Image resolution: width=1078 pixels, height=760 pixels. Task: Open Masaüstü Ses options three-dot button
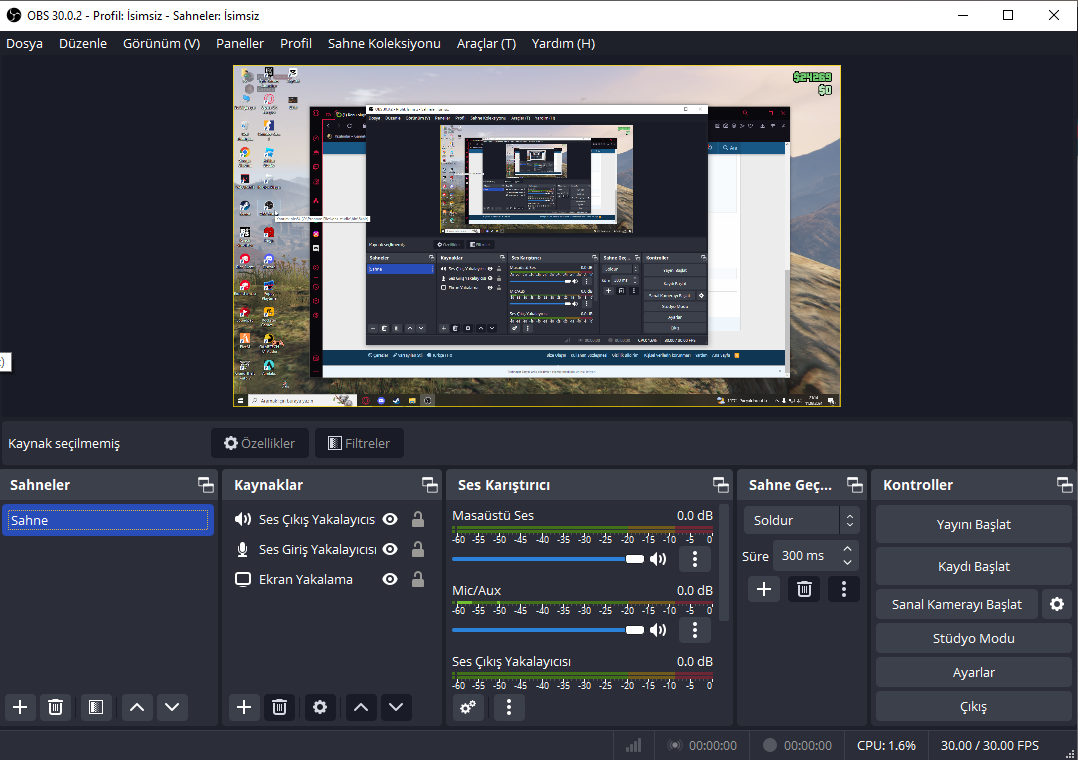point(694,558)
